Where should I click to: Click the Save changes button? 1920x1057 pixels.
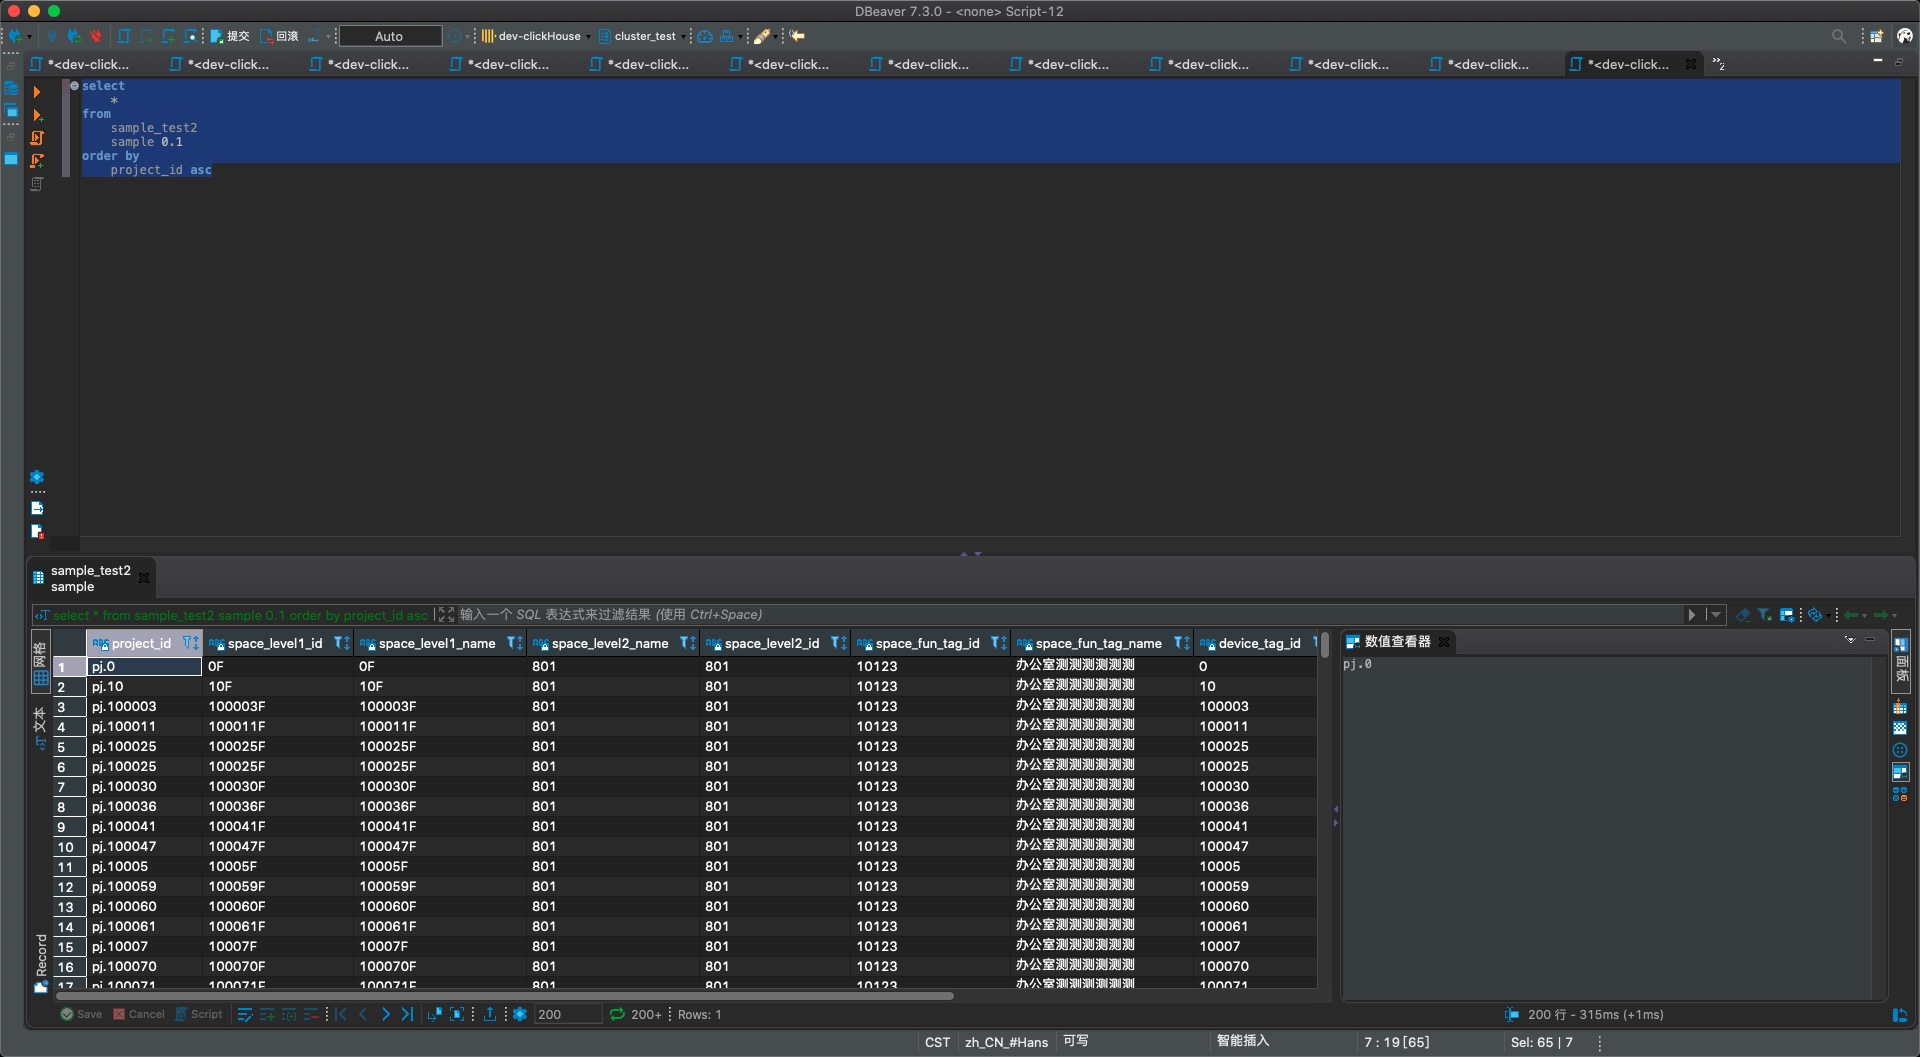pyautogui.click(x=81, y=1014)
